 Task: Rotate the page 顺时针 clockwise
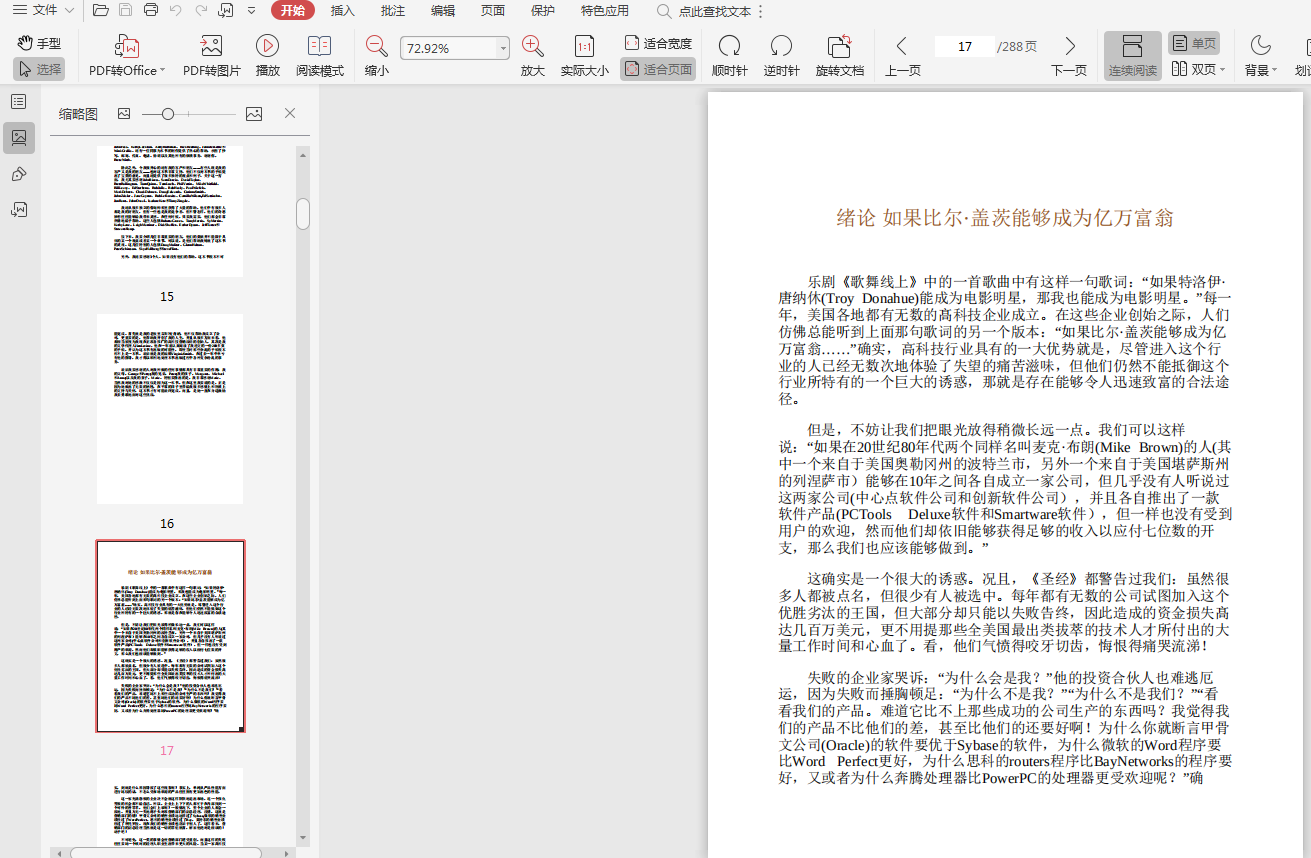tap(729, 46)
